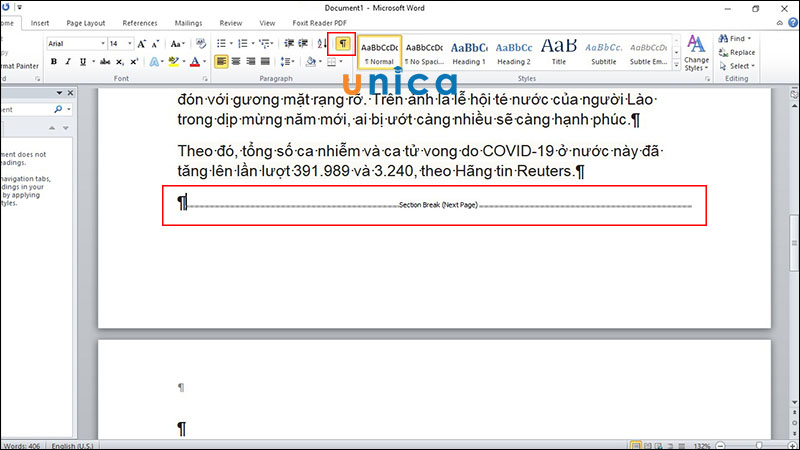Image resolution: width=800 pixels, height=450 pixels.
Task: Toggle Bold formatting
Action: (54, 62)
